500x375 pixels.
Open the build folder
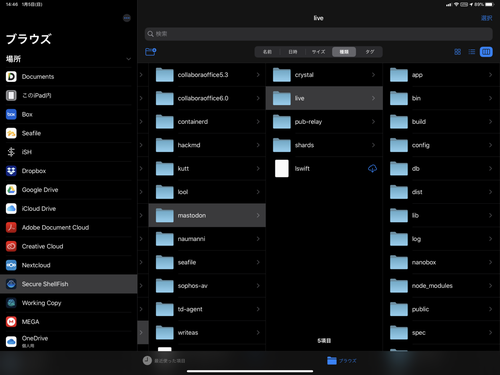[442, 122]
